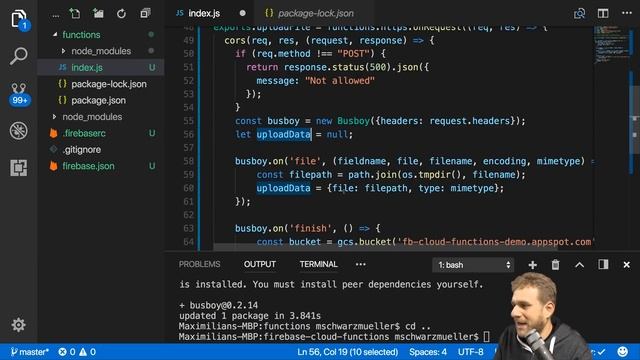Open explorer section's ellipsis menu
The image size is (640, 360).
(x=56, y=16)
